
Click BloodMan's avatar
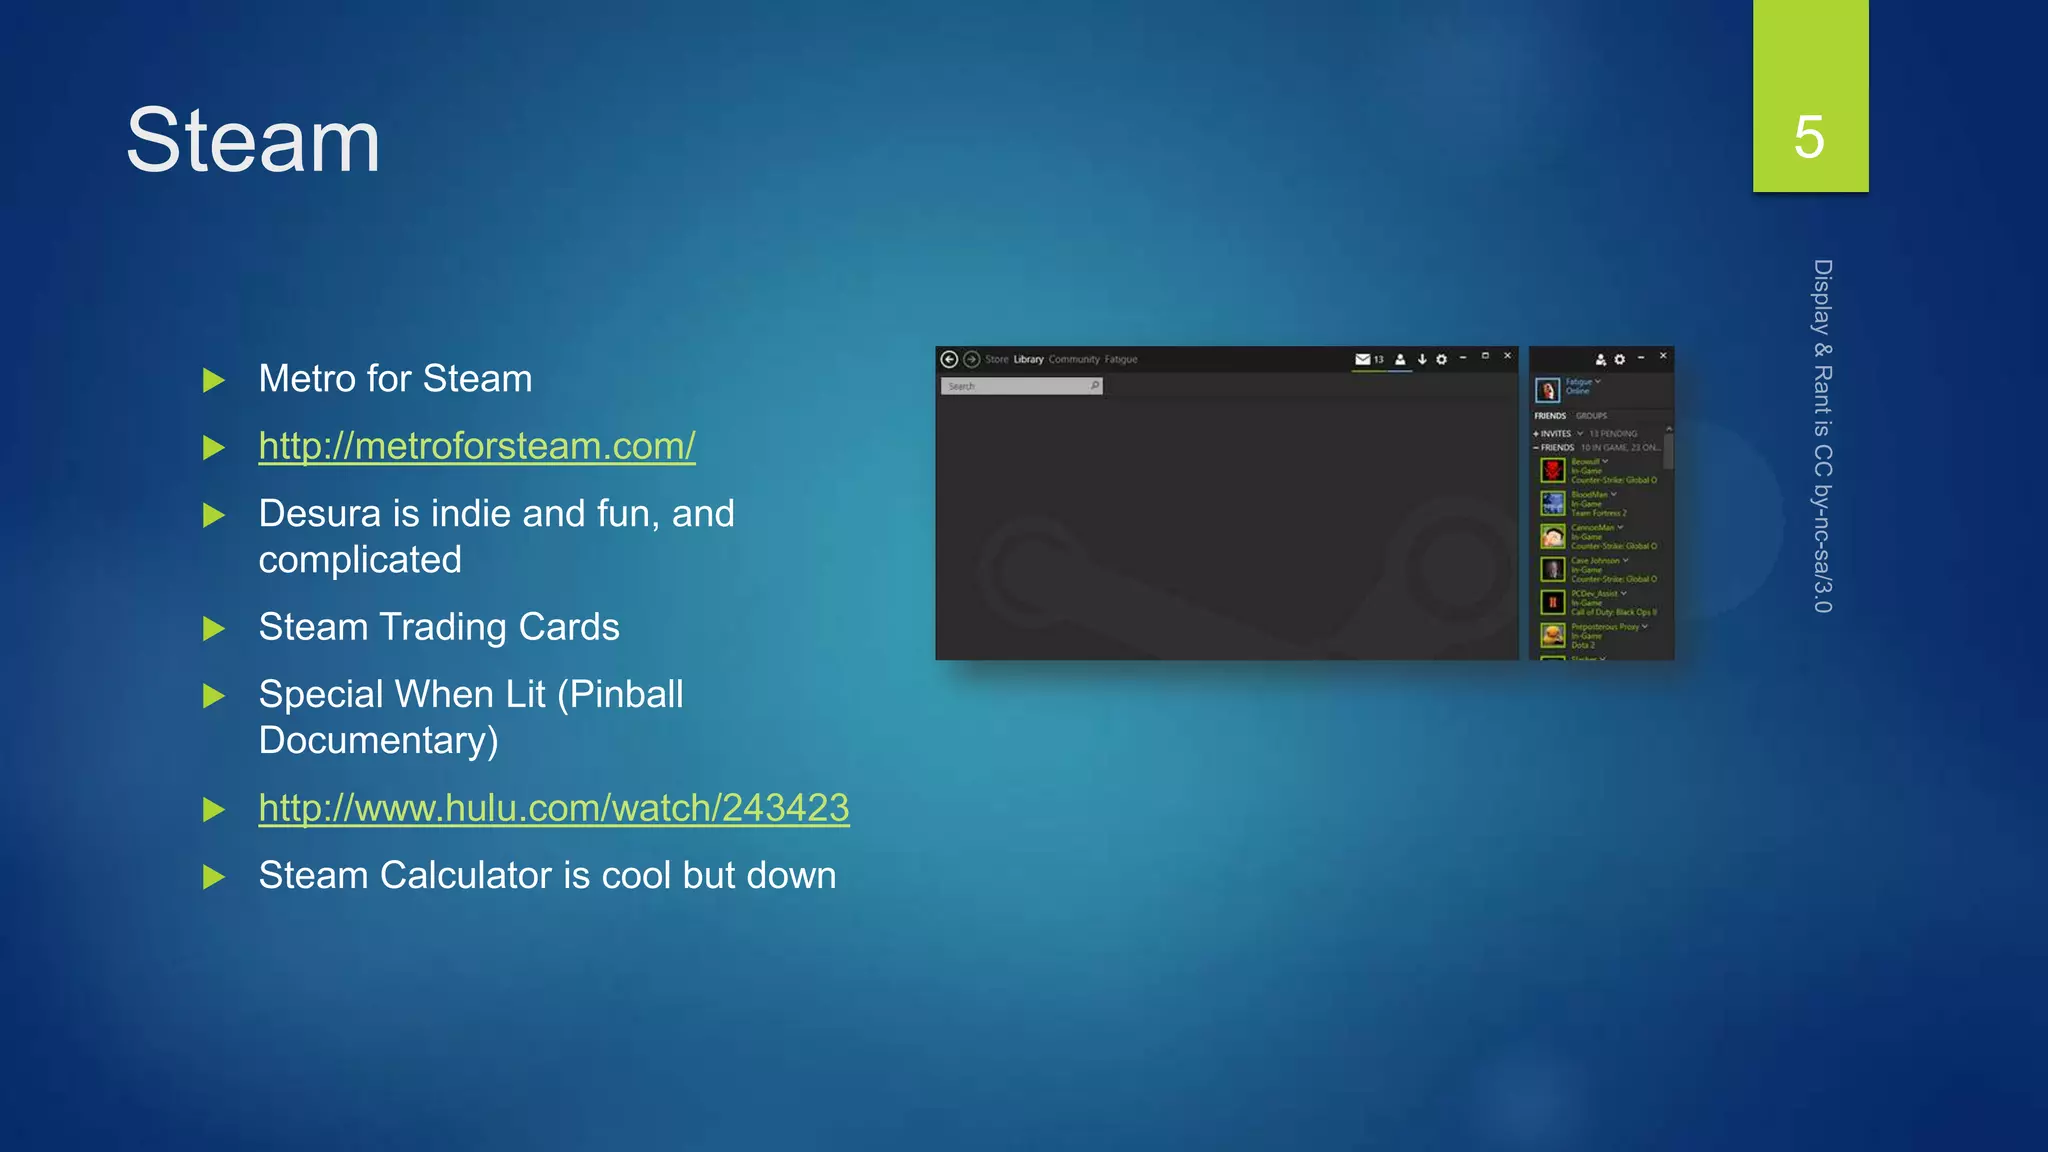pyautogui.click(x=1552, y=504)
